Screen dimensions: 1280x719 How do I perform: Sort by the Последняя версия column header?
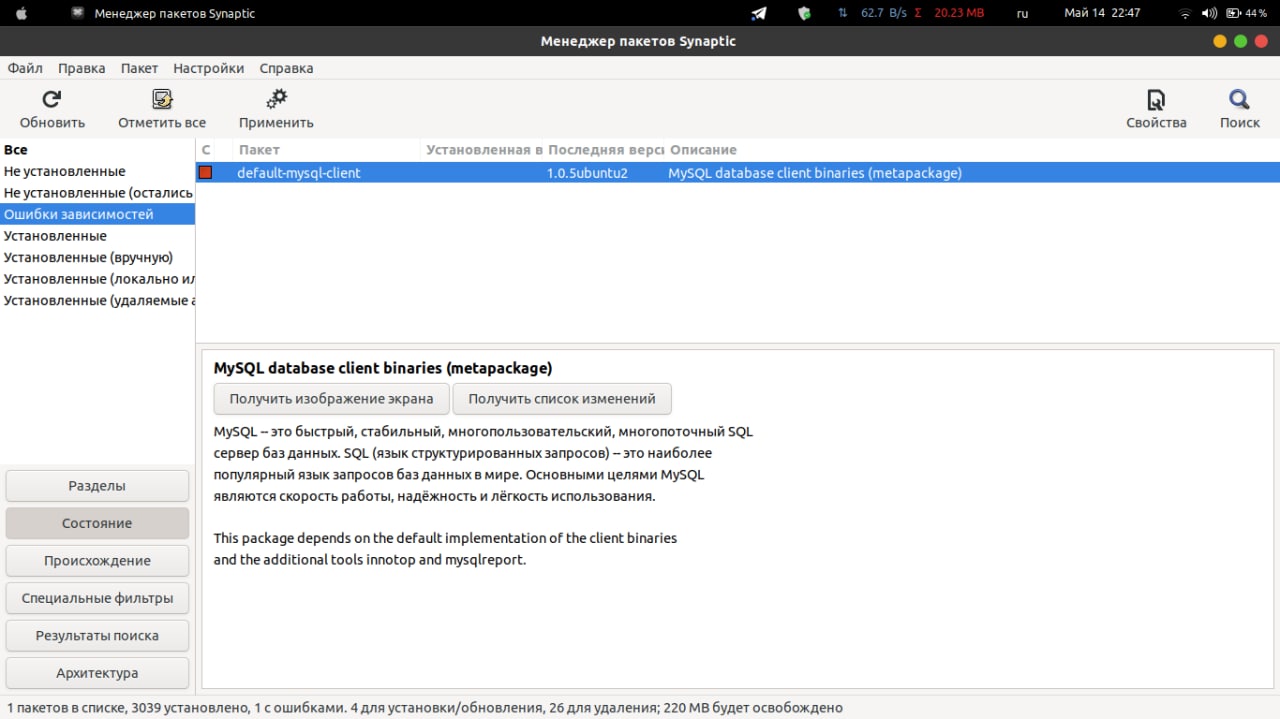click(x=604, y=150)
